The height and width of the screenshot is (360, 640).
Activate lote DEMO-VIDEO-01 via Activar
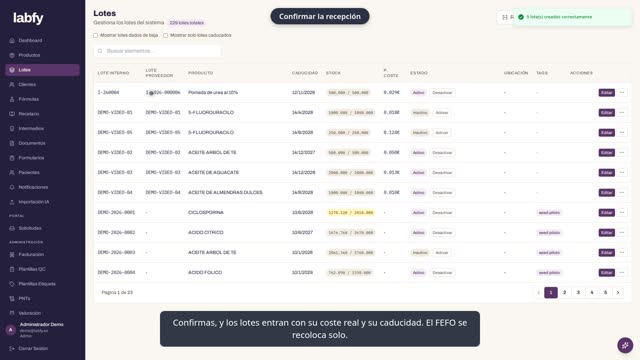tap(442, 113)
